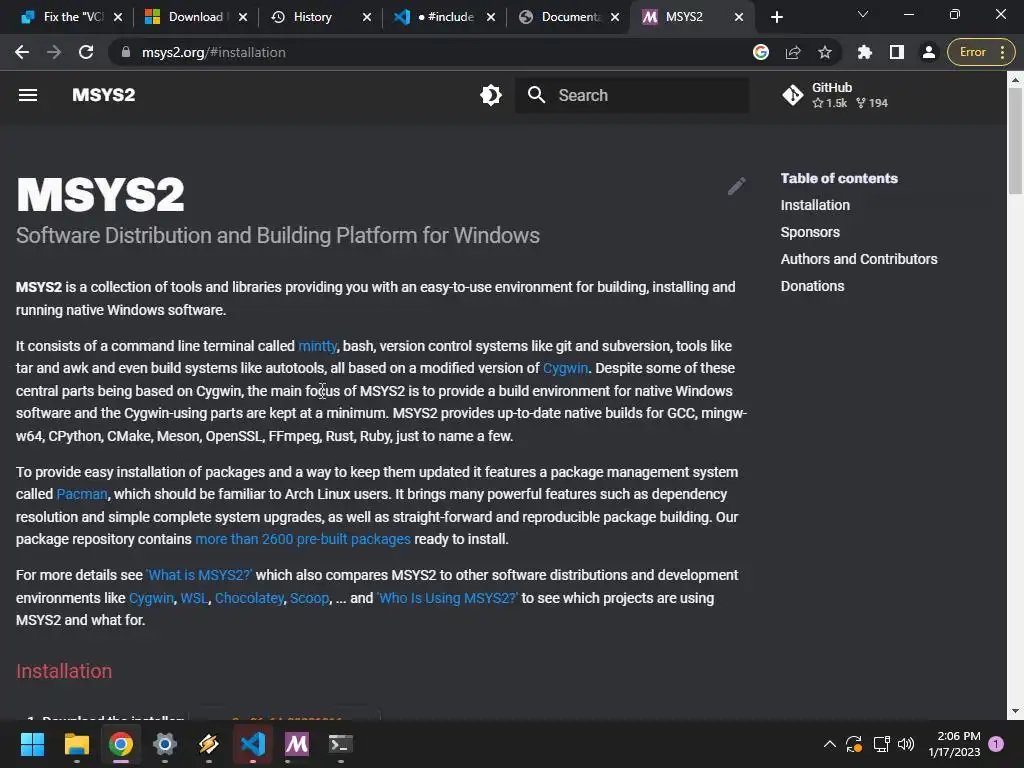Image resolution: width=1024 pixels, height=768 pixels.
Task: Click the site lock security icon
Action: [x=125, y=52]
